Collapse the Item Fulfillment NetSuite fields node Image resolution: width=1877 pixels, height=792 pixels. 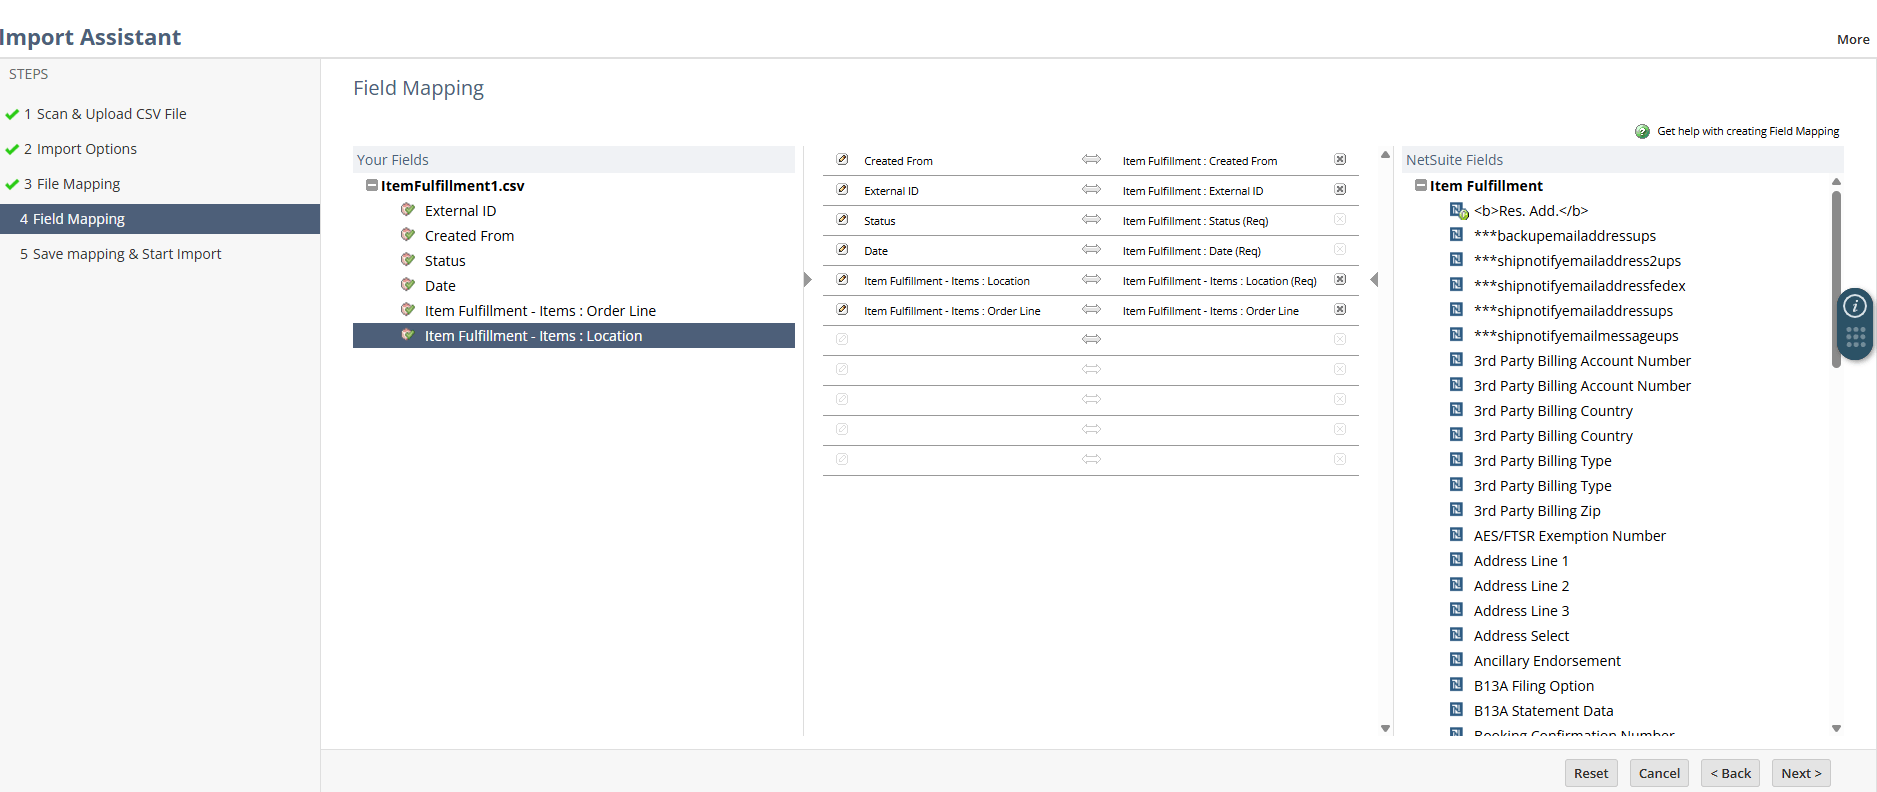point(1421,185)
